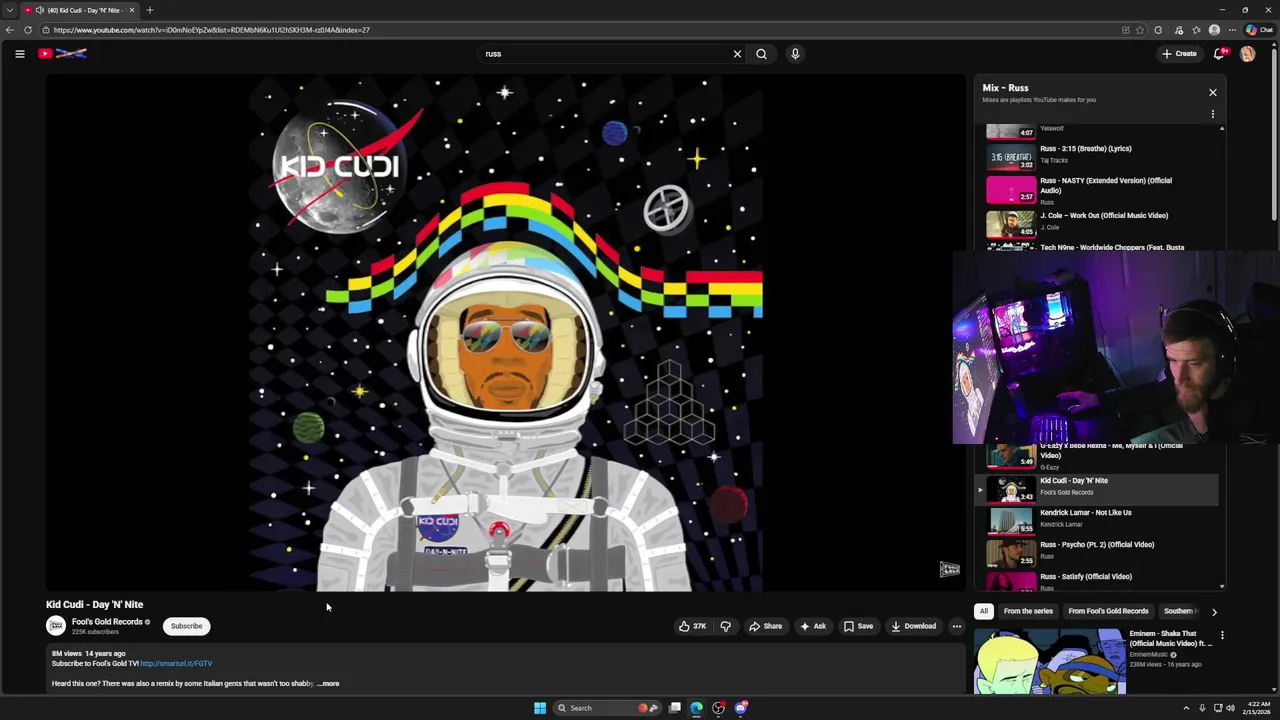Screen dimensions: 1280x720
Task: Switch to Edge in taskbar
Action: coord(697,708)
